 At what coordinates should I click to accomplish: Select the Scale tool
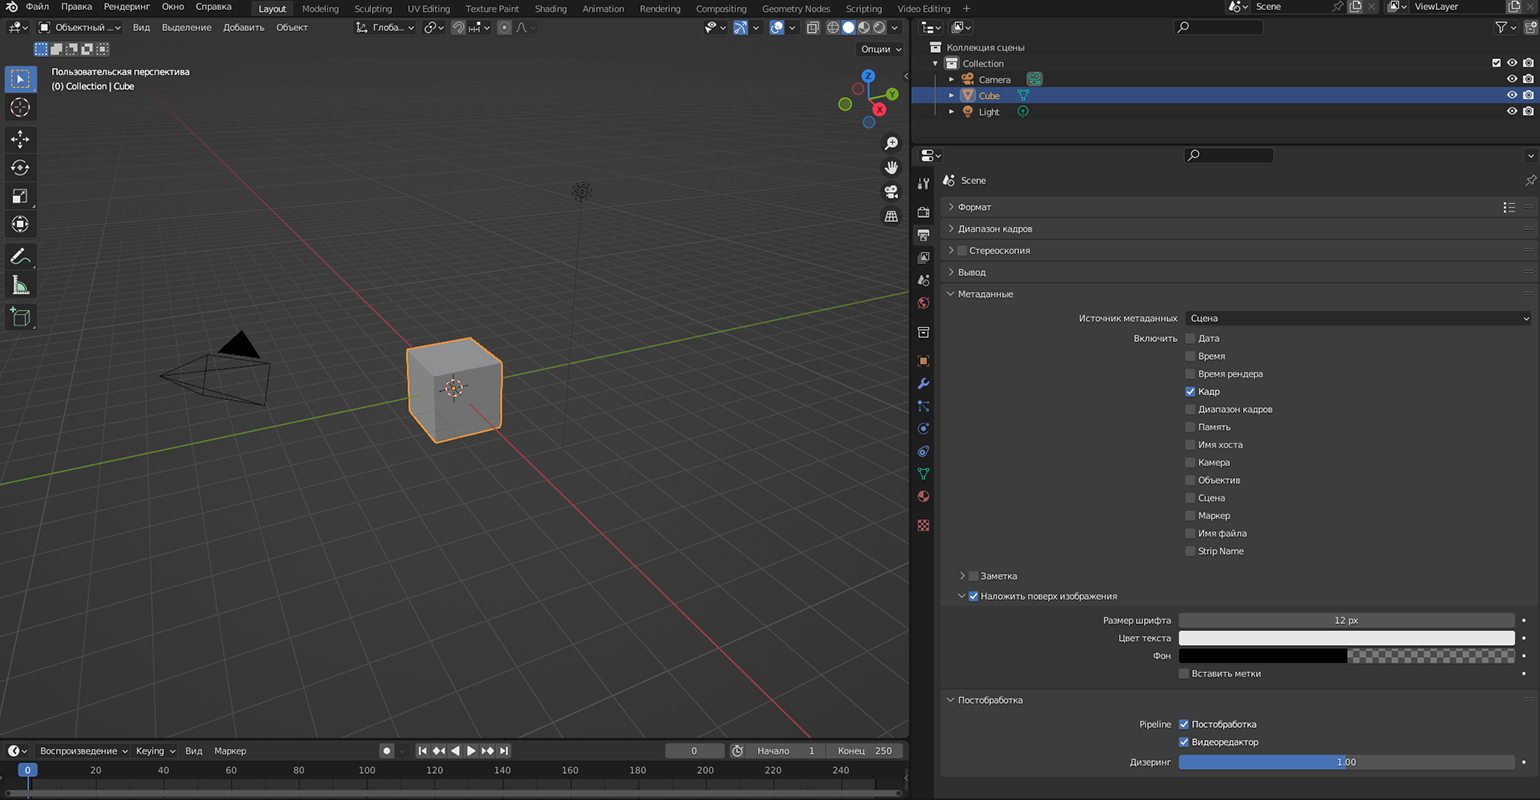pos(20,196)
